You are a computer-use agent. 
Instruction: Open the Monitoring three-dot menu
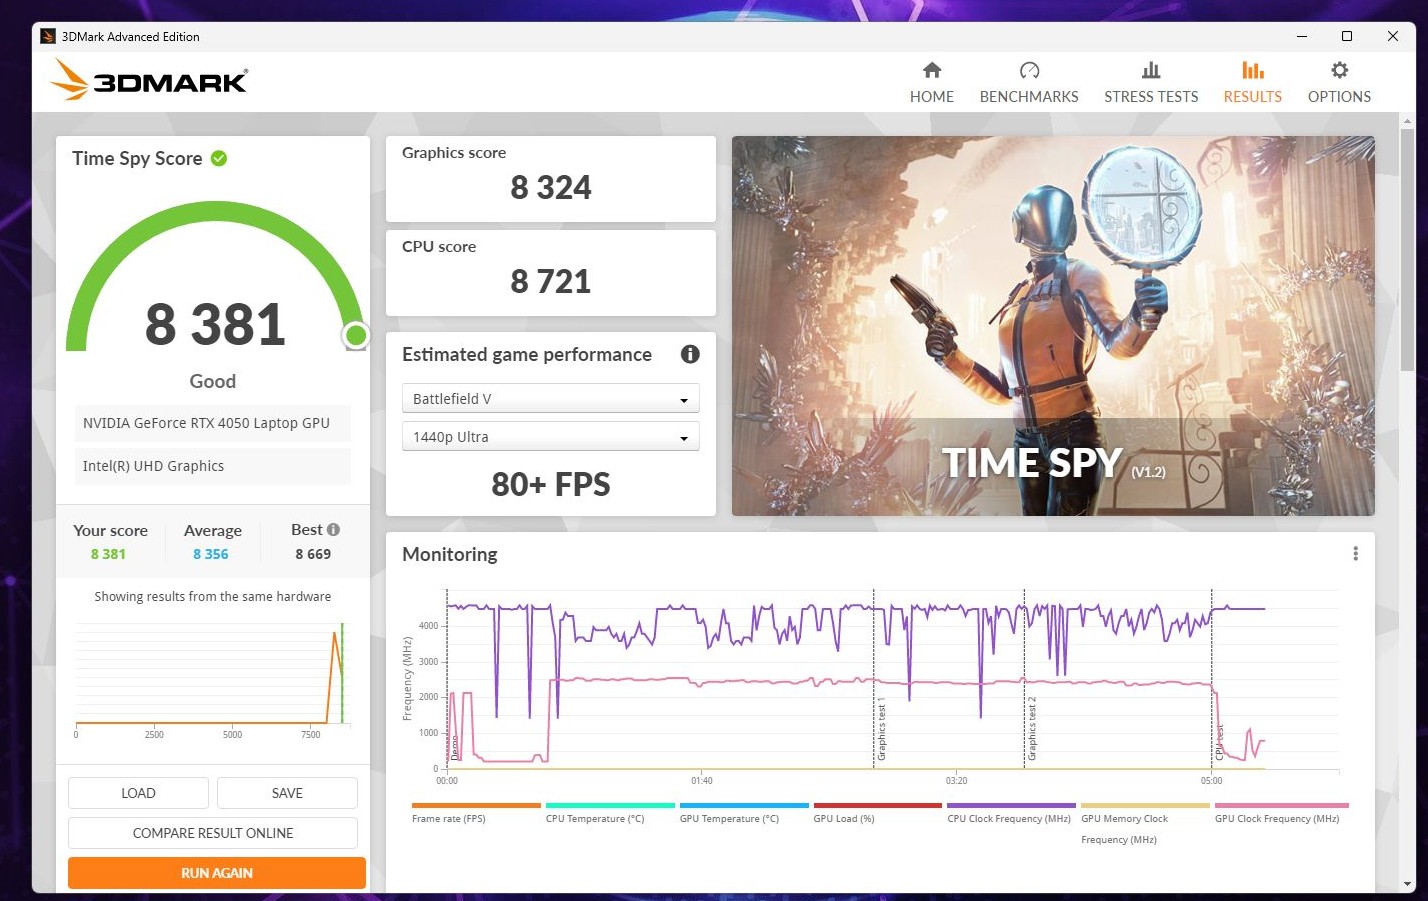1355,554
